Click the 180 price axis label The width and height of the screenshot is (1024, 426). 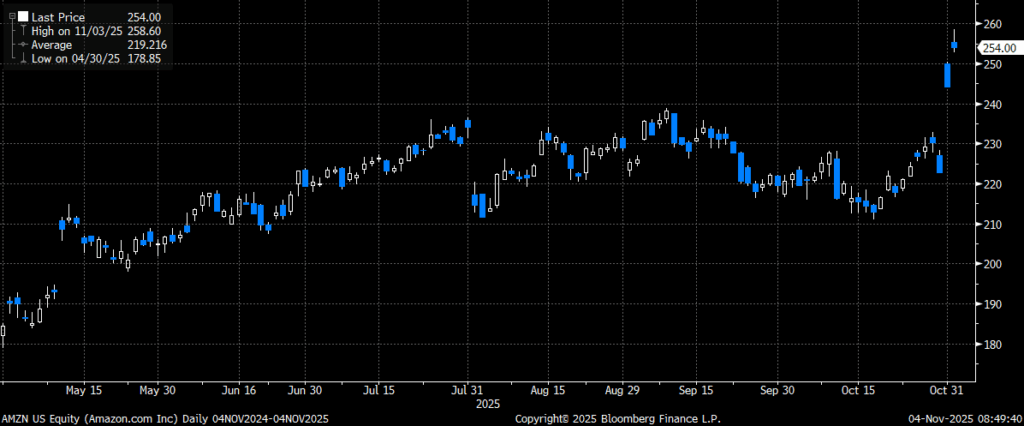pyautogui.click(x=993, y=345)
